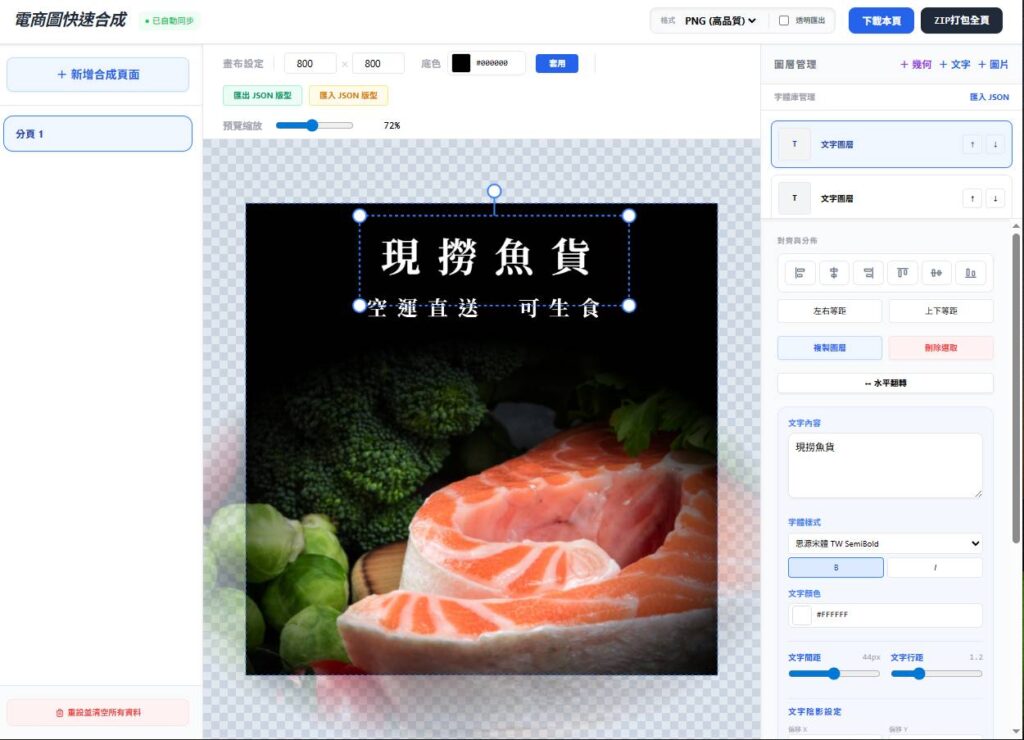Click the align vertical middle icon
1024x740 pixels.
(x=936, y=273)
